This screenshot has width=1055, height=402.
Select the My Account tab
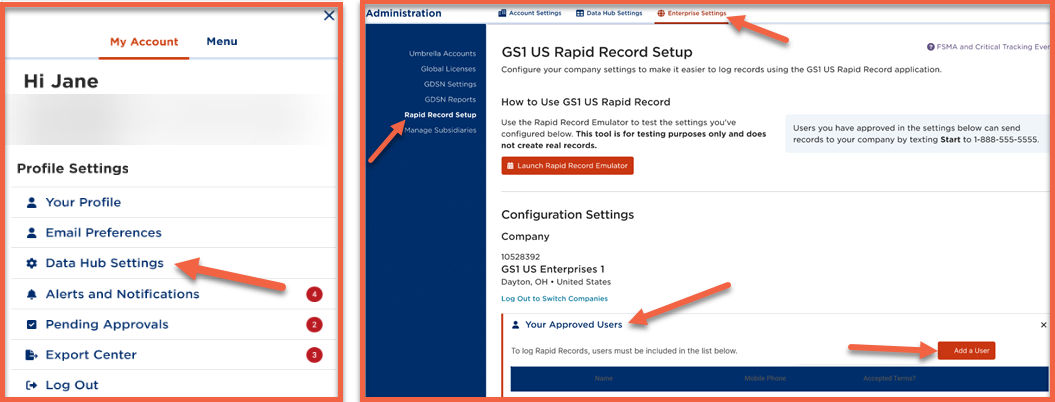tap(144, 42)
